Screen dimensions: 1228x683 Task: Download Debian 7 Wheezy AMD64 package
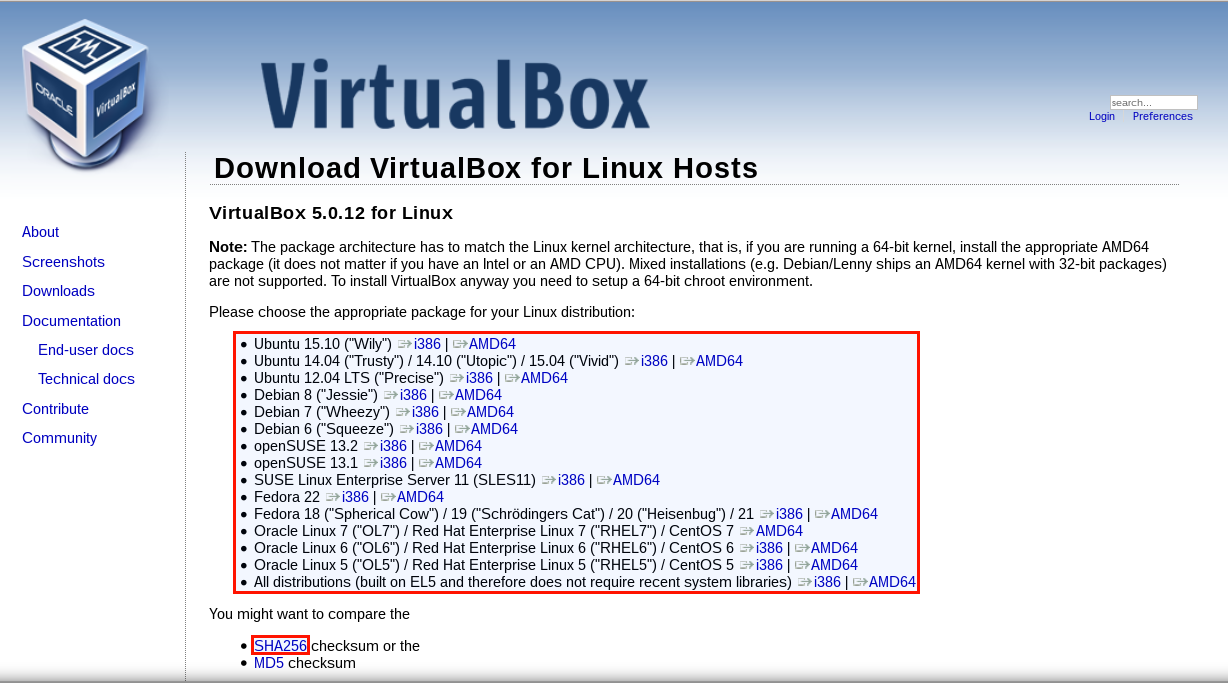[x=490, y=412]
